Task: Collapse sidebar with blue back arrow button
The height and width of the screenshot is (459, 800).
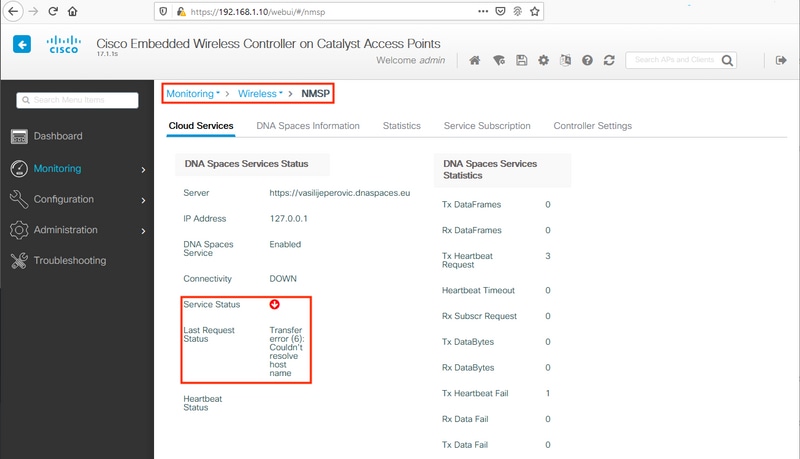Action: (x=22, y=44)
